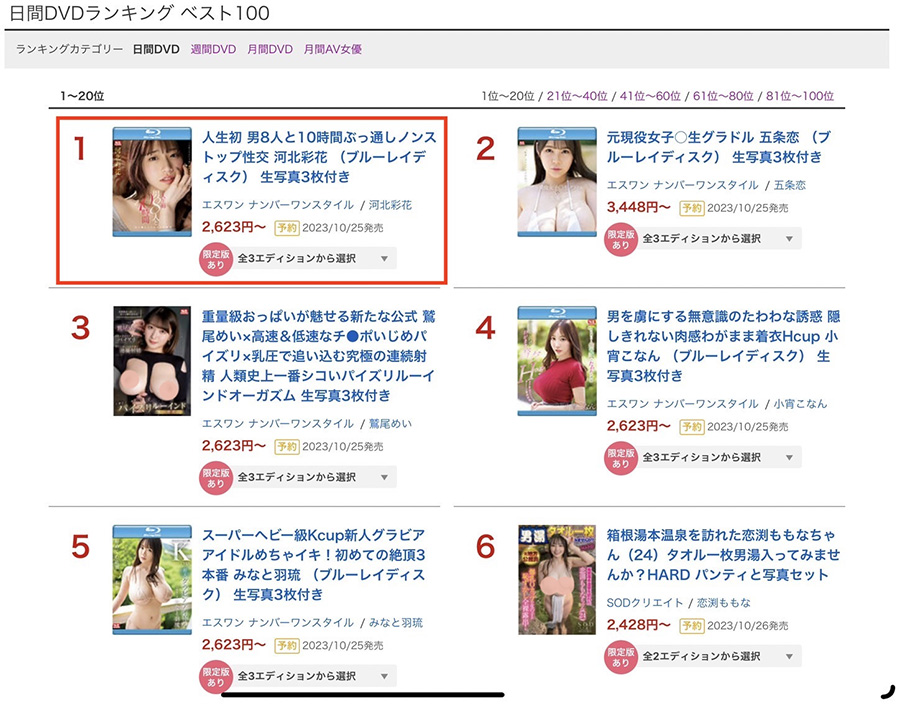Jump to the 41位〜60位 ranking page
The image size is (900, 704).
point(650,96)
